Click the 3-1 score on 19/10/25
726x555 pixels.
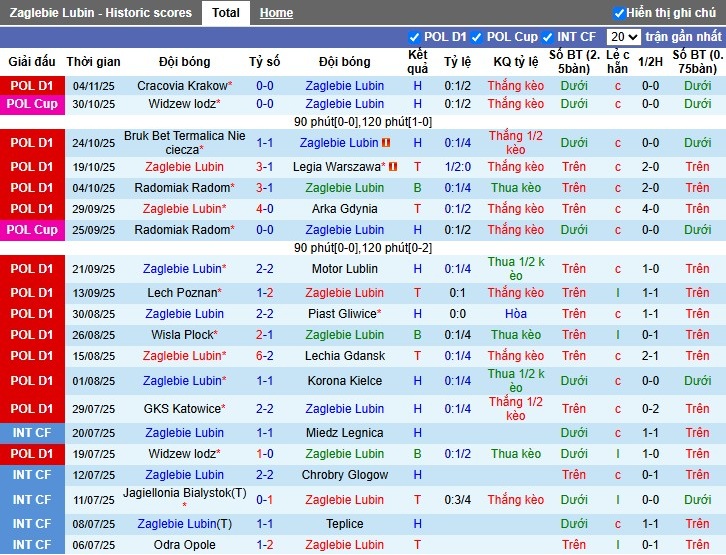click(264, 167)
